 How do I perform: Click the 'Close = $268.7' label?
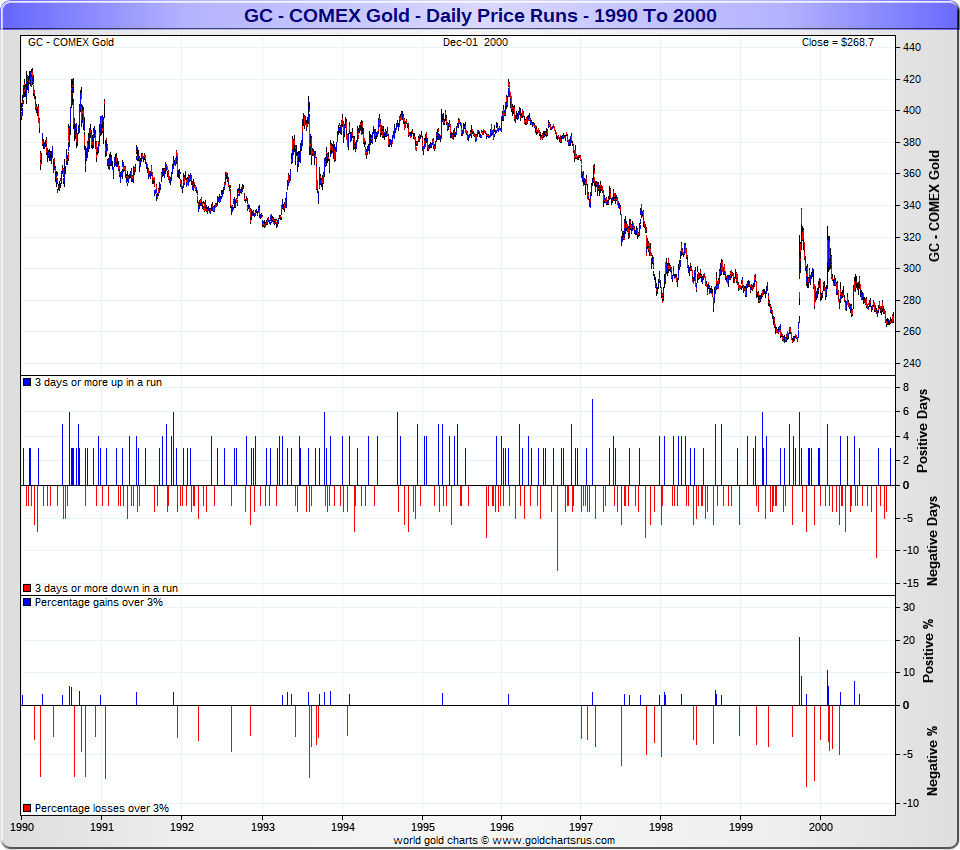tap(838, 42)
